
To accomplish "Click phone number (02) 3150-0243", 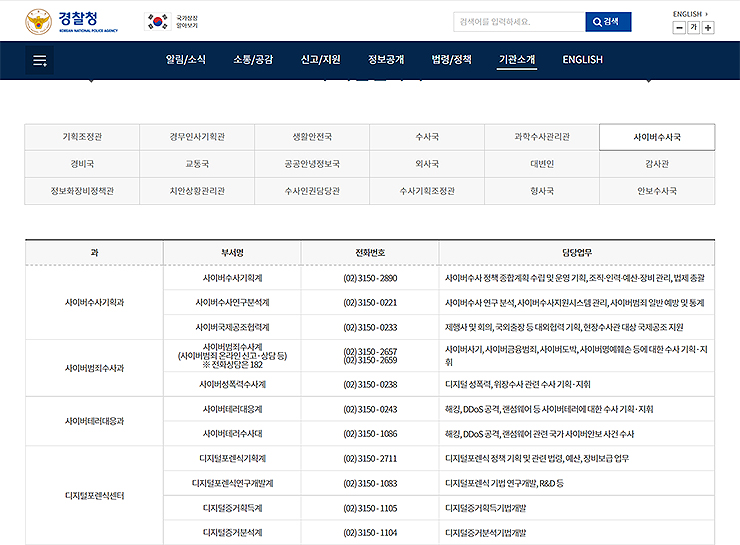I will pyautogui.click(x=370, y=409).
